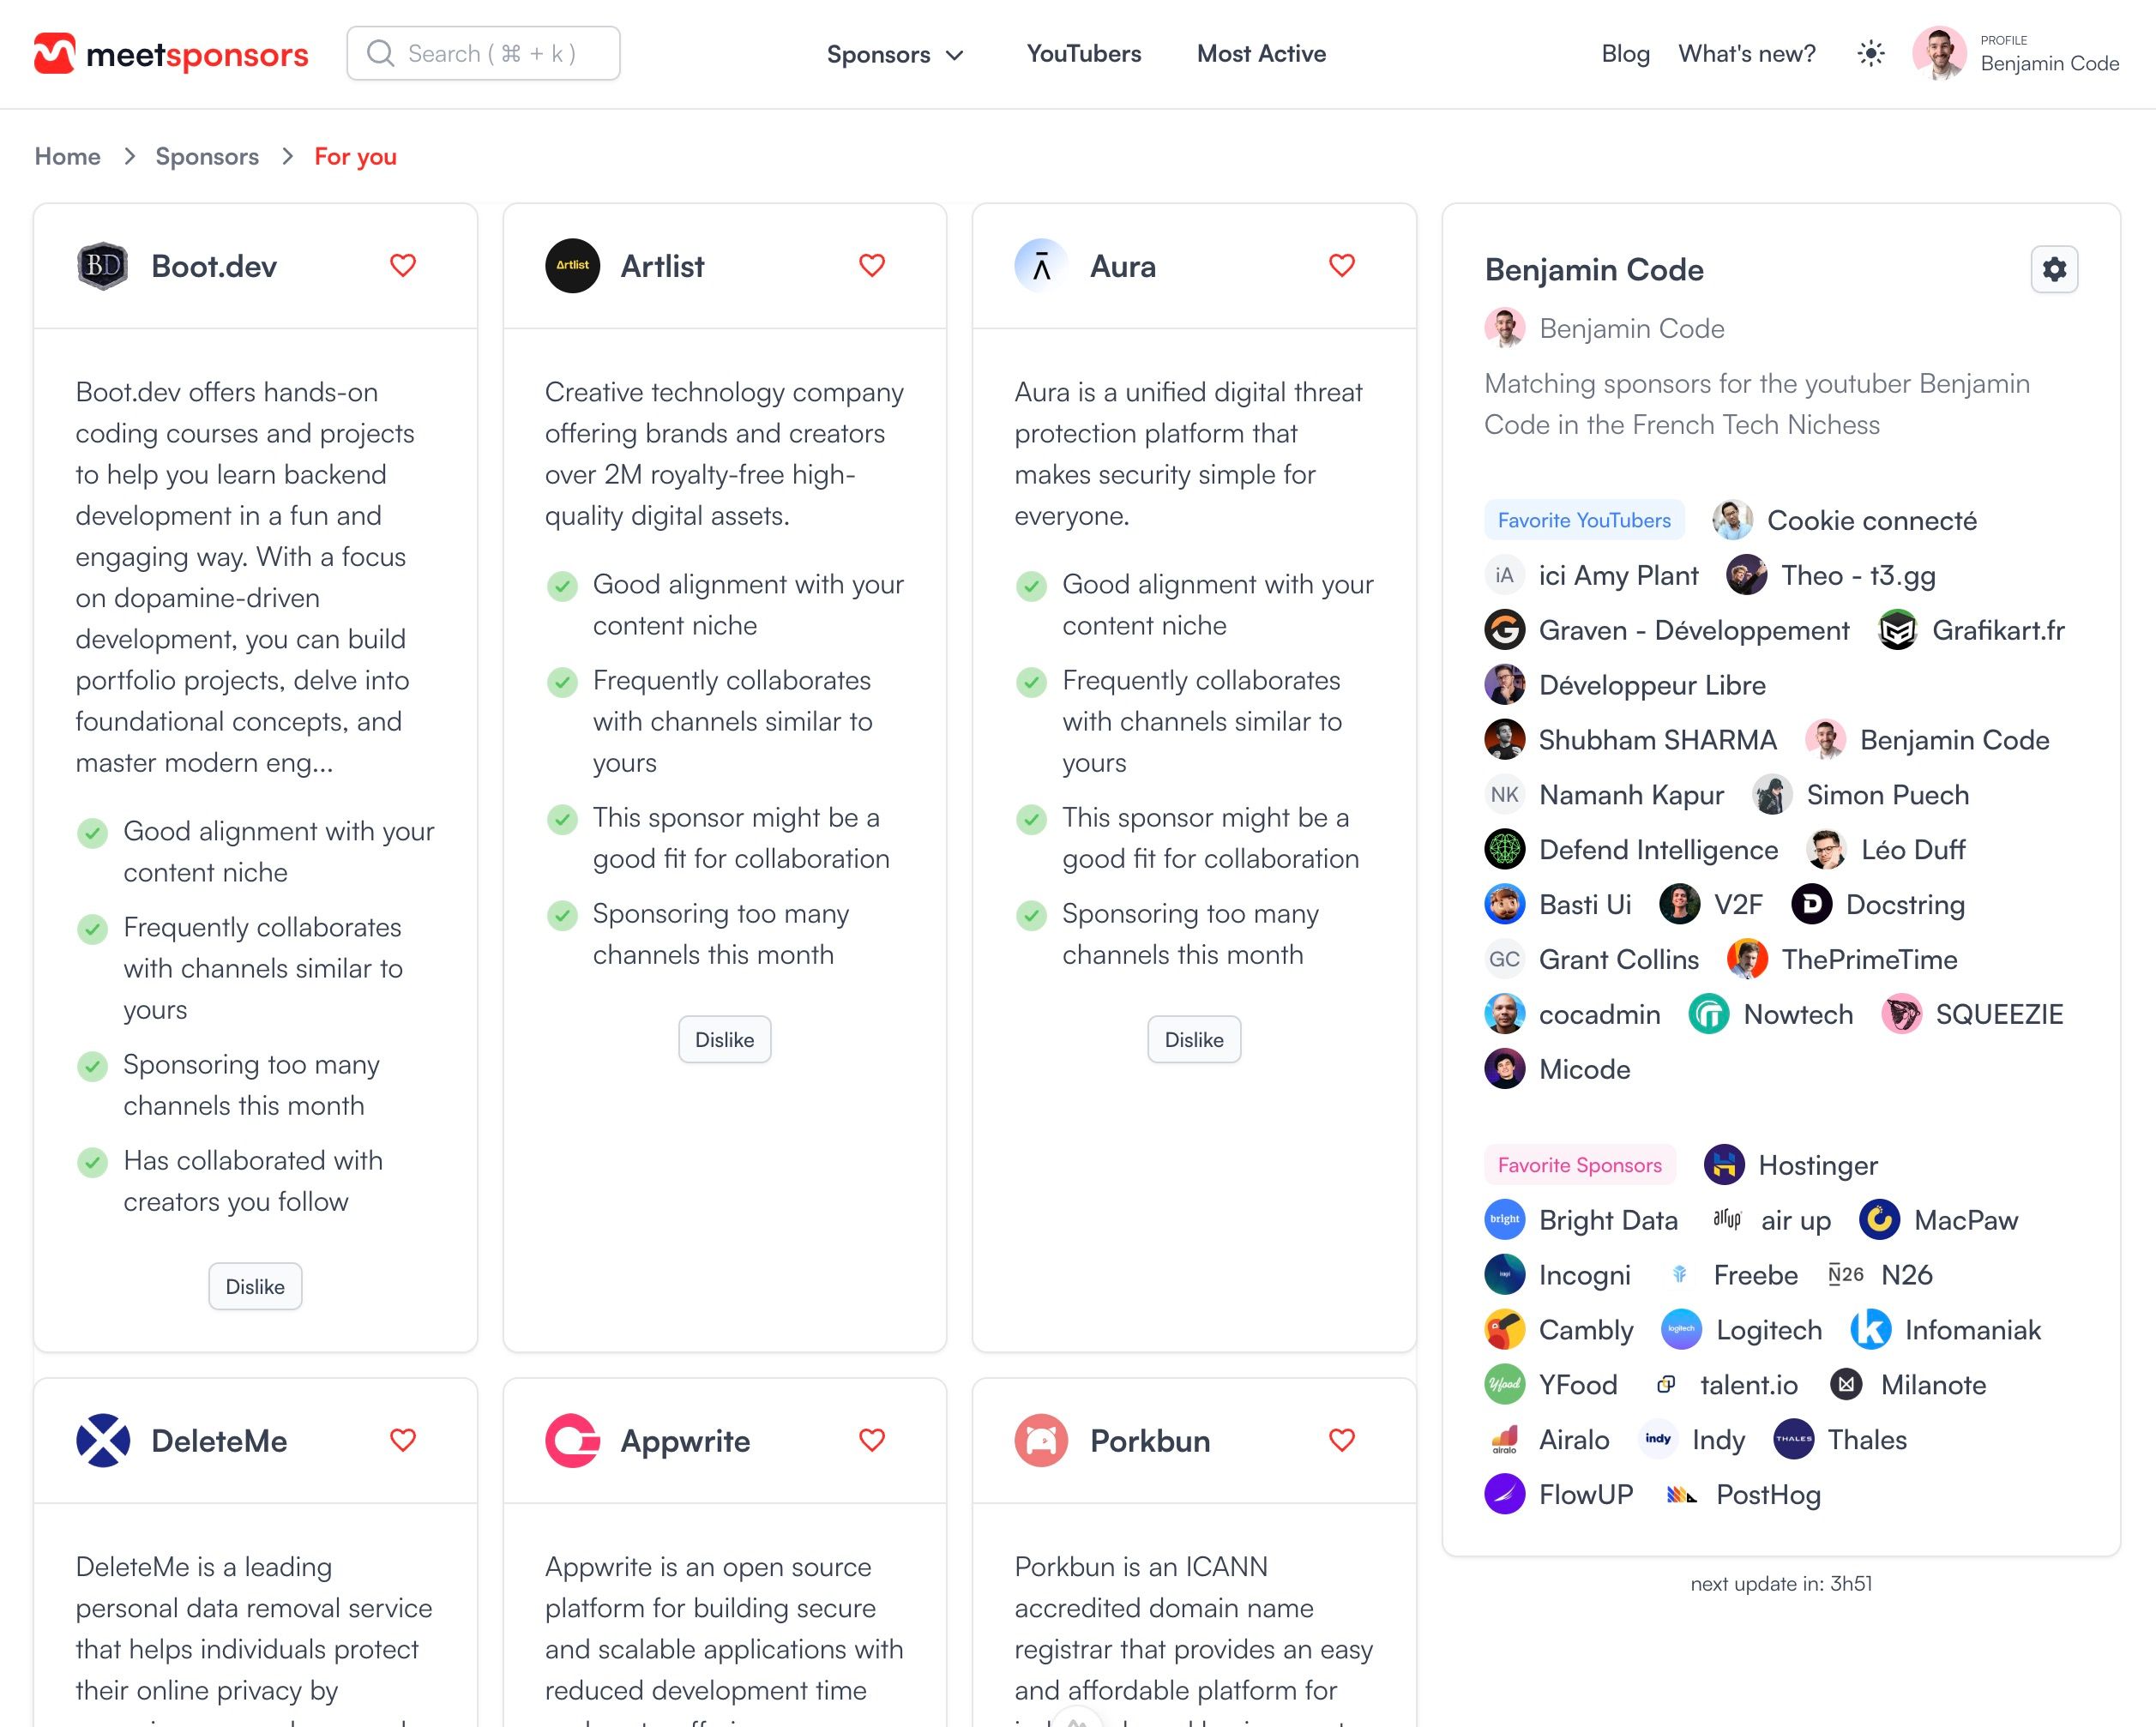Click the Blog menu item
The image size is (2156, 1727).
[x=1622, y=53]
